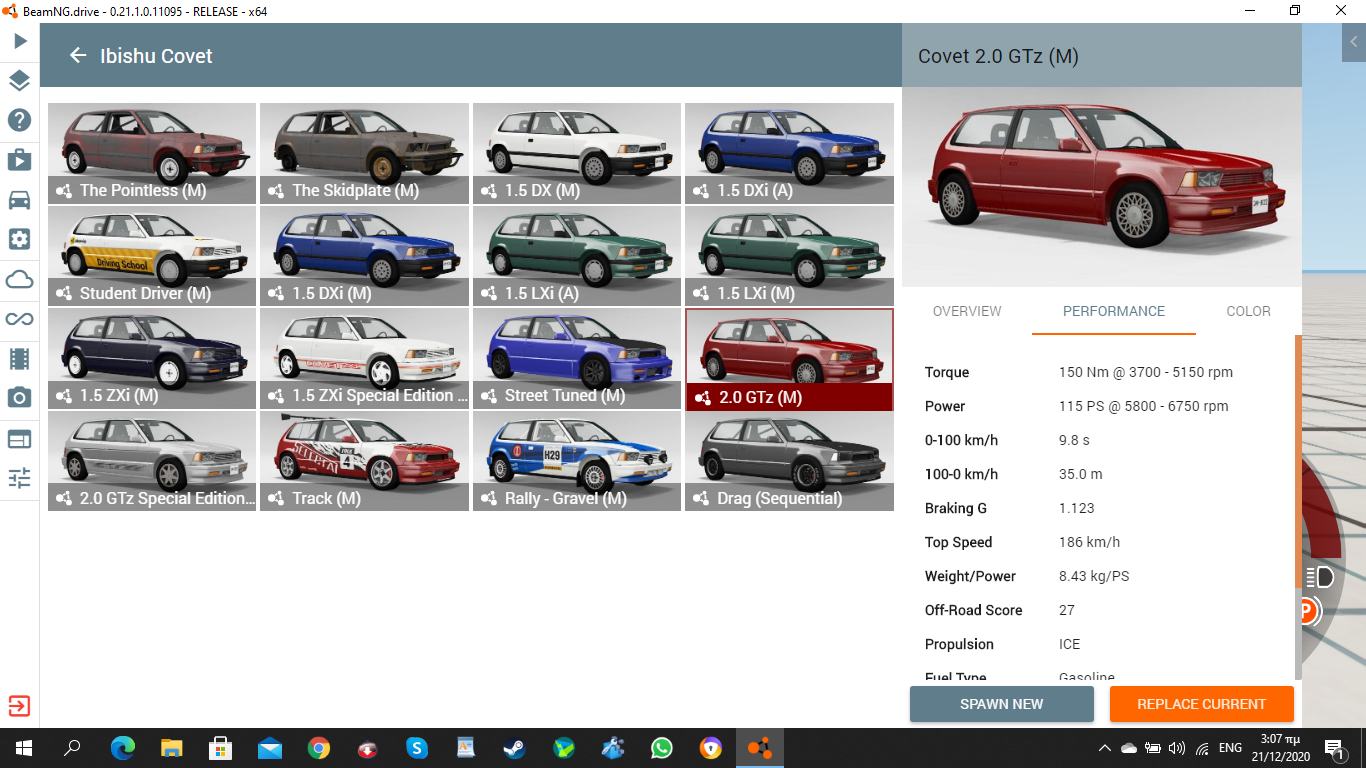Open the UI apps layout icon
The width and height of the screenshot is (1366, 768).
20,438
